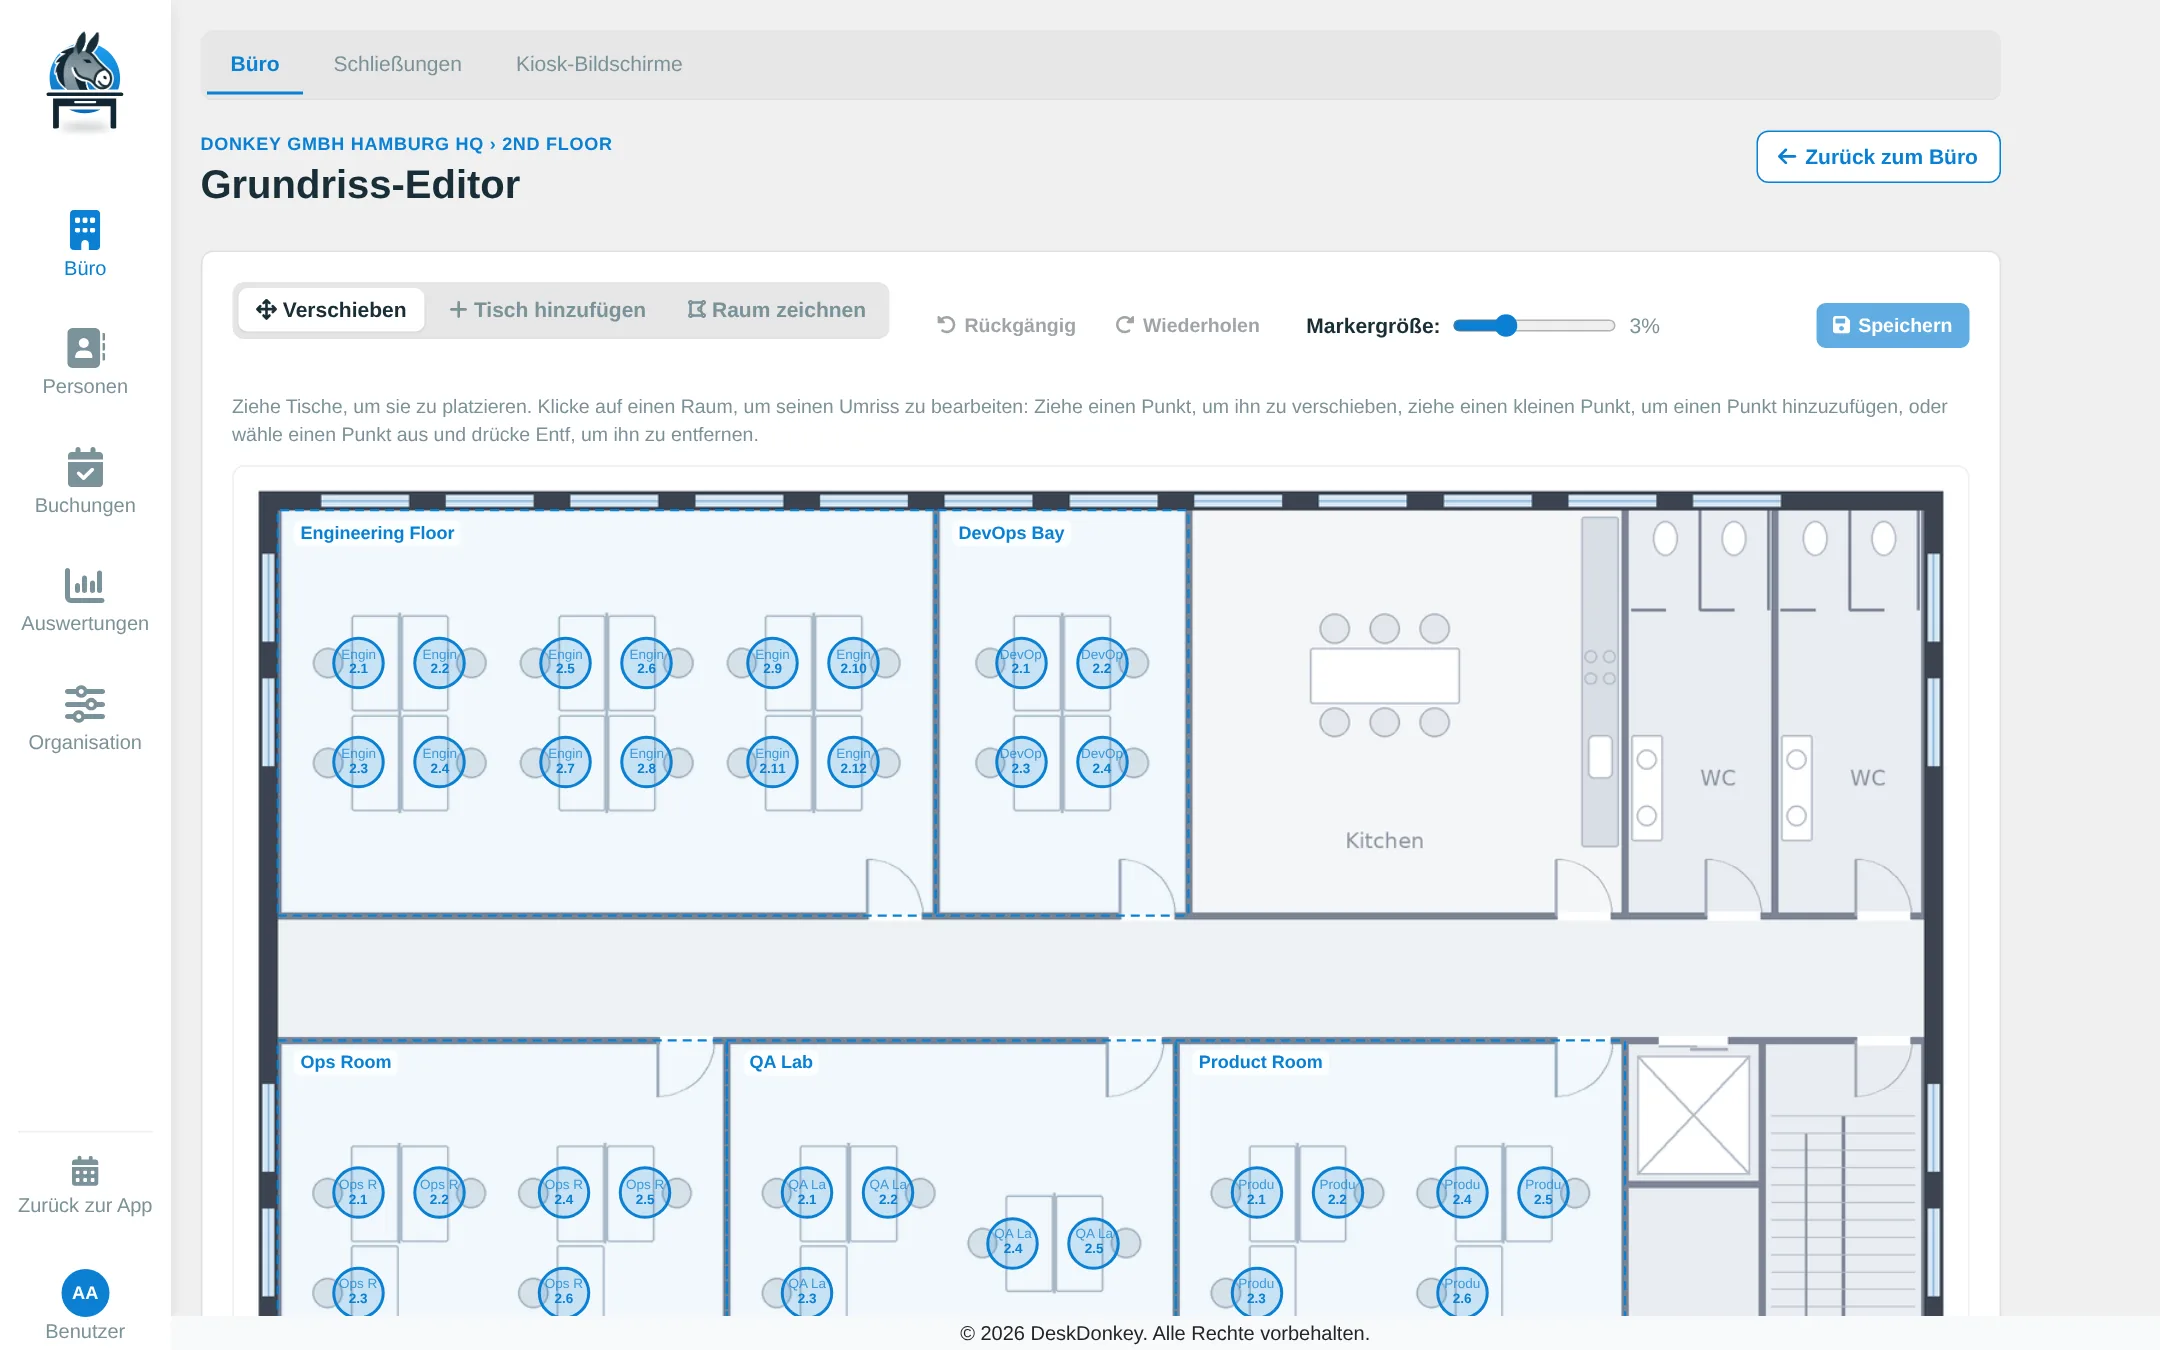This screenshot has width=2160, height=1350.
Task: Click the Rückgängig undo button
Action: [1006, 325]
